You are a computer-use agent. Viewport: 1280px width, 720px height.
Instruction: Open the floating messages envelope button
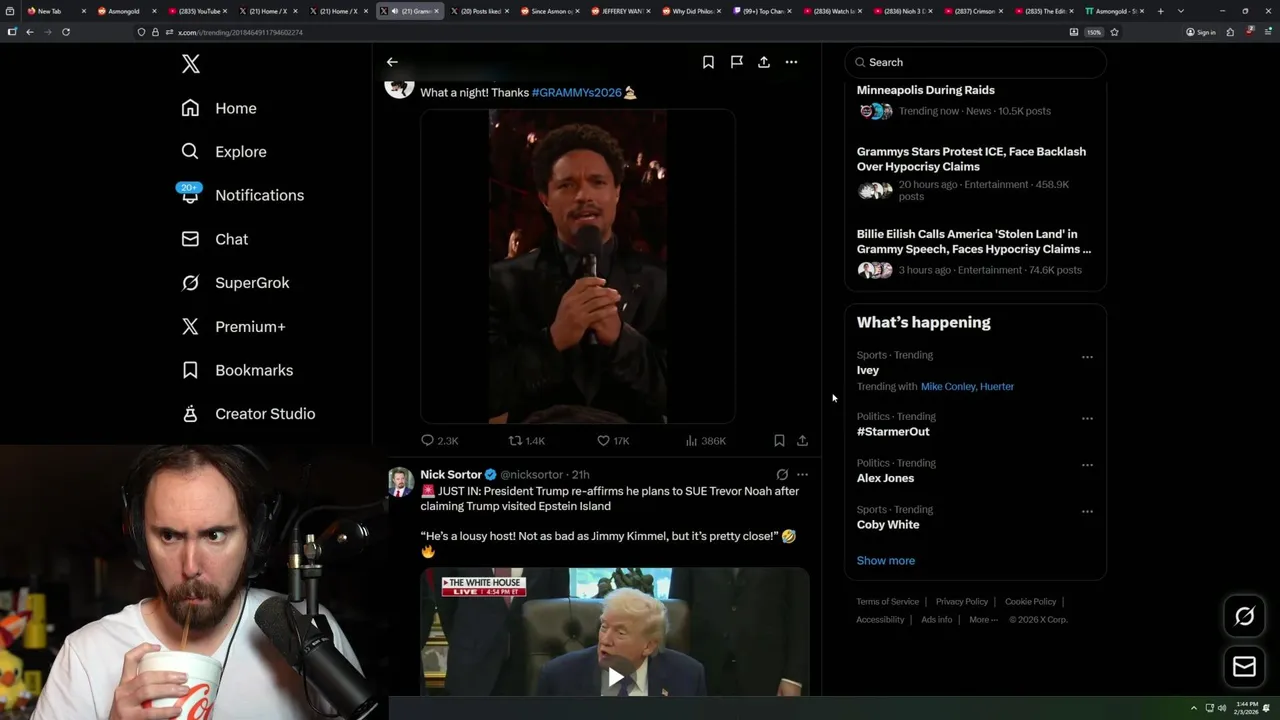pos(1245,667)
